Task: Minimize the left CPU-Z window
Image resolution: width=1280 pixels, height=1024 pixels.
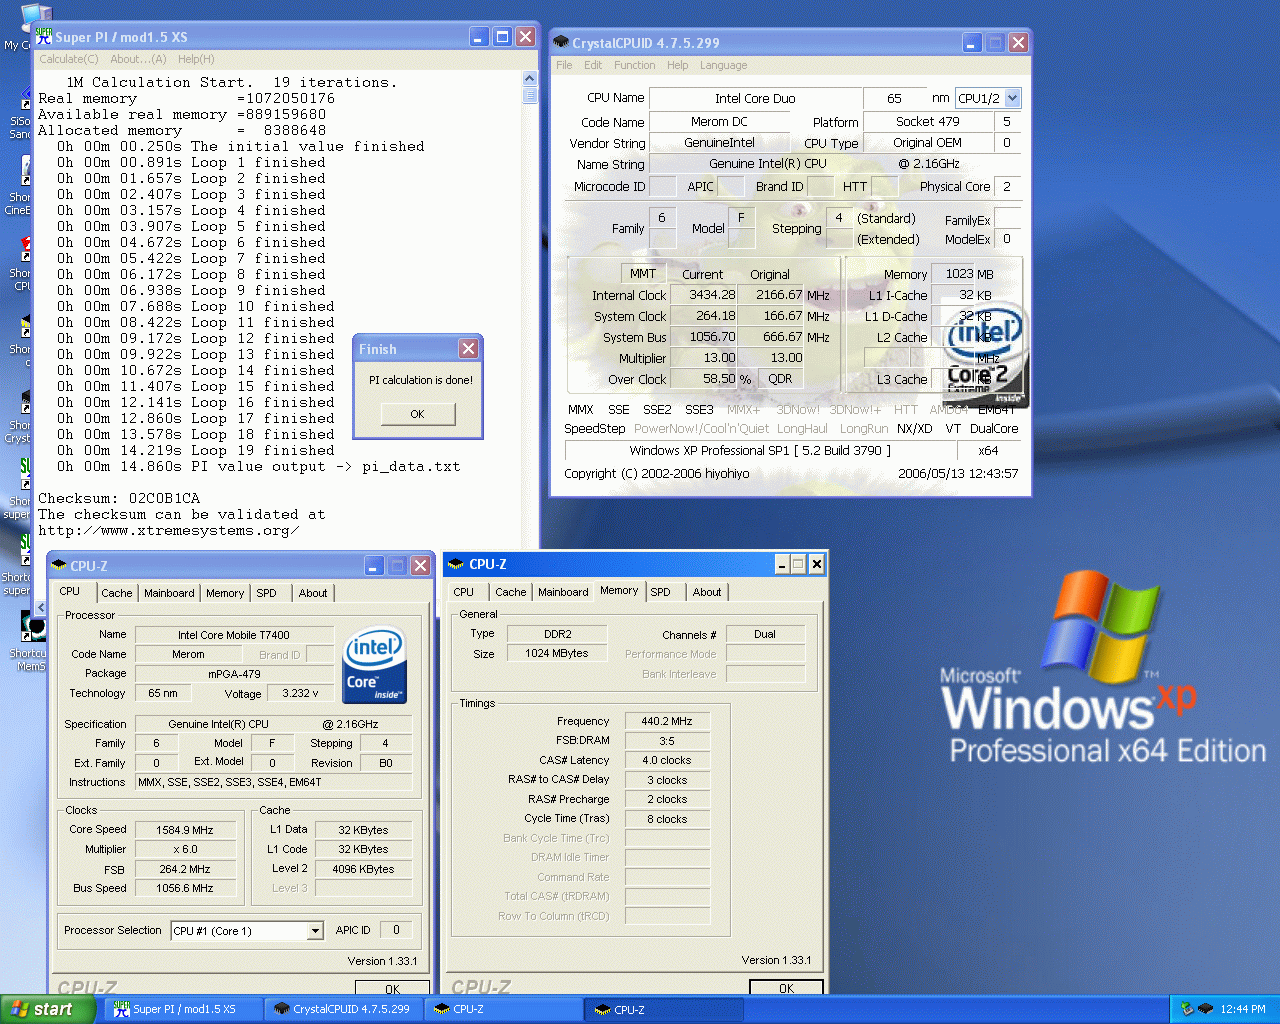Action: 374,566
